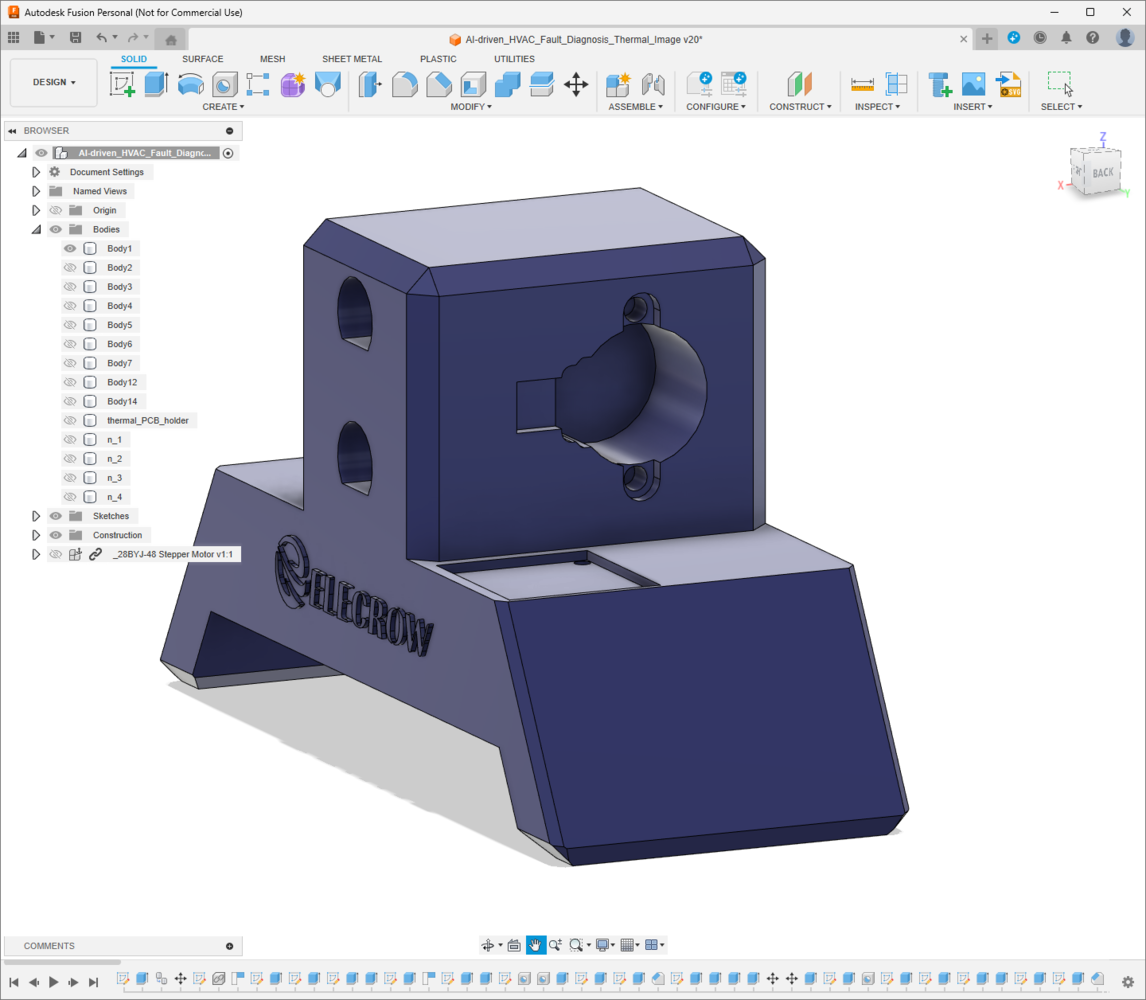Choose the Extrude tool in Create
Viewport: 1146px width, 1000px height.
click(x=156, y=84)
